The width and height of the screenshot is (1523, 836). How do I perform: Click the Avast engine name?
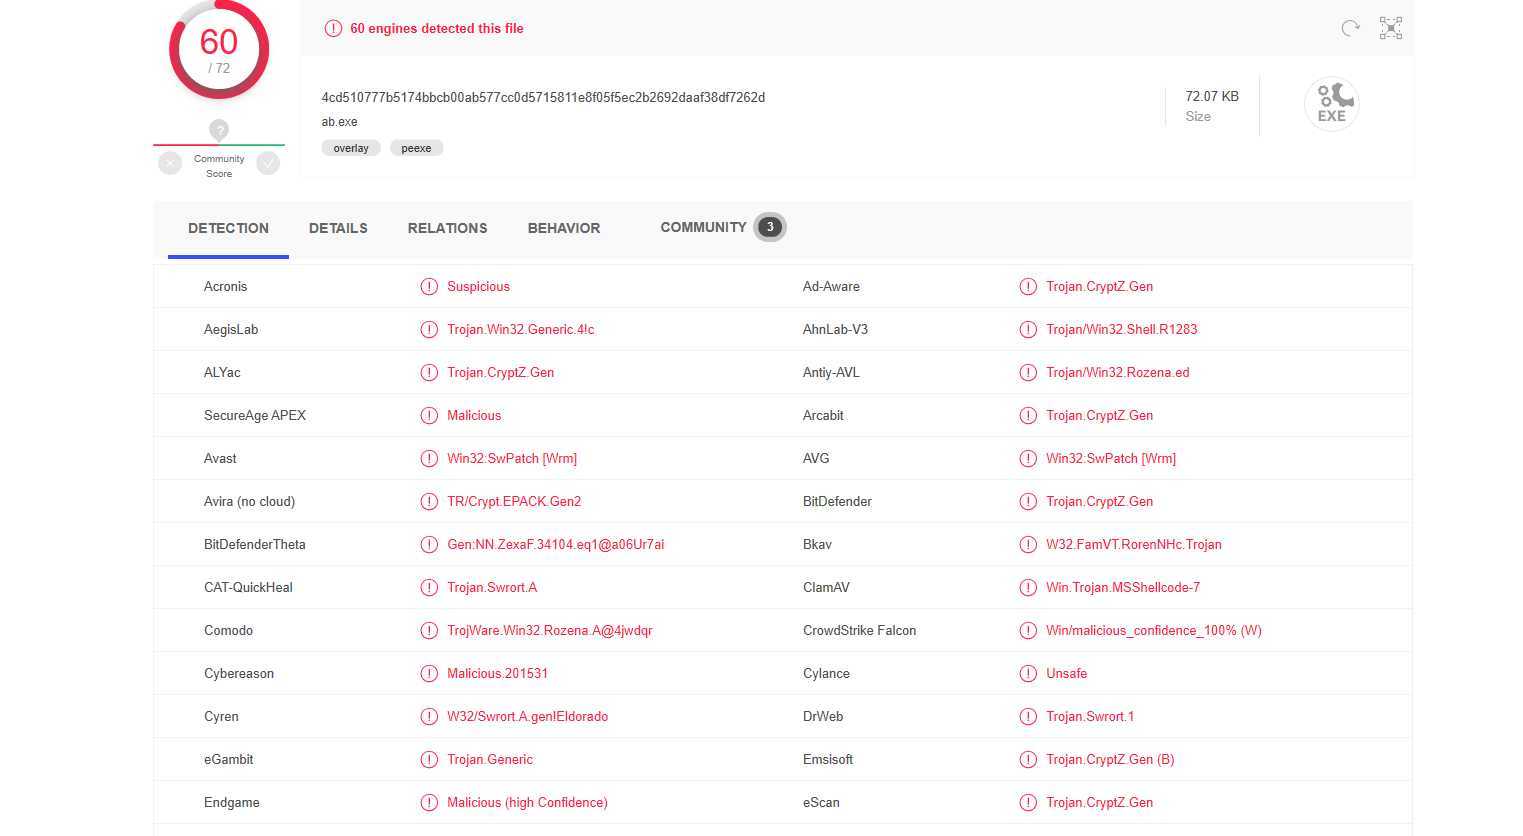coord(220,458)
